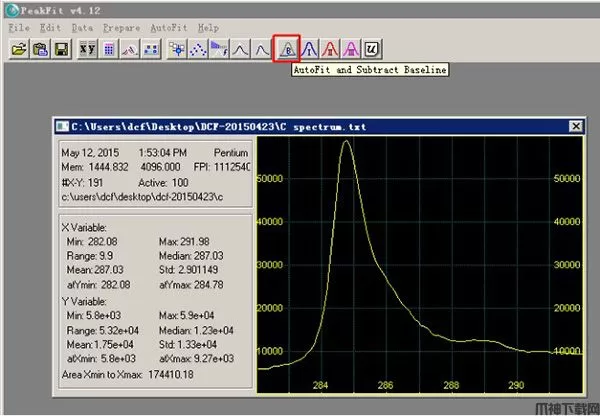Viewport: 600px width, 416px height.
Task: Click the PeakFit logo in title bar
Action: click(11, 9)
